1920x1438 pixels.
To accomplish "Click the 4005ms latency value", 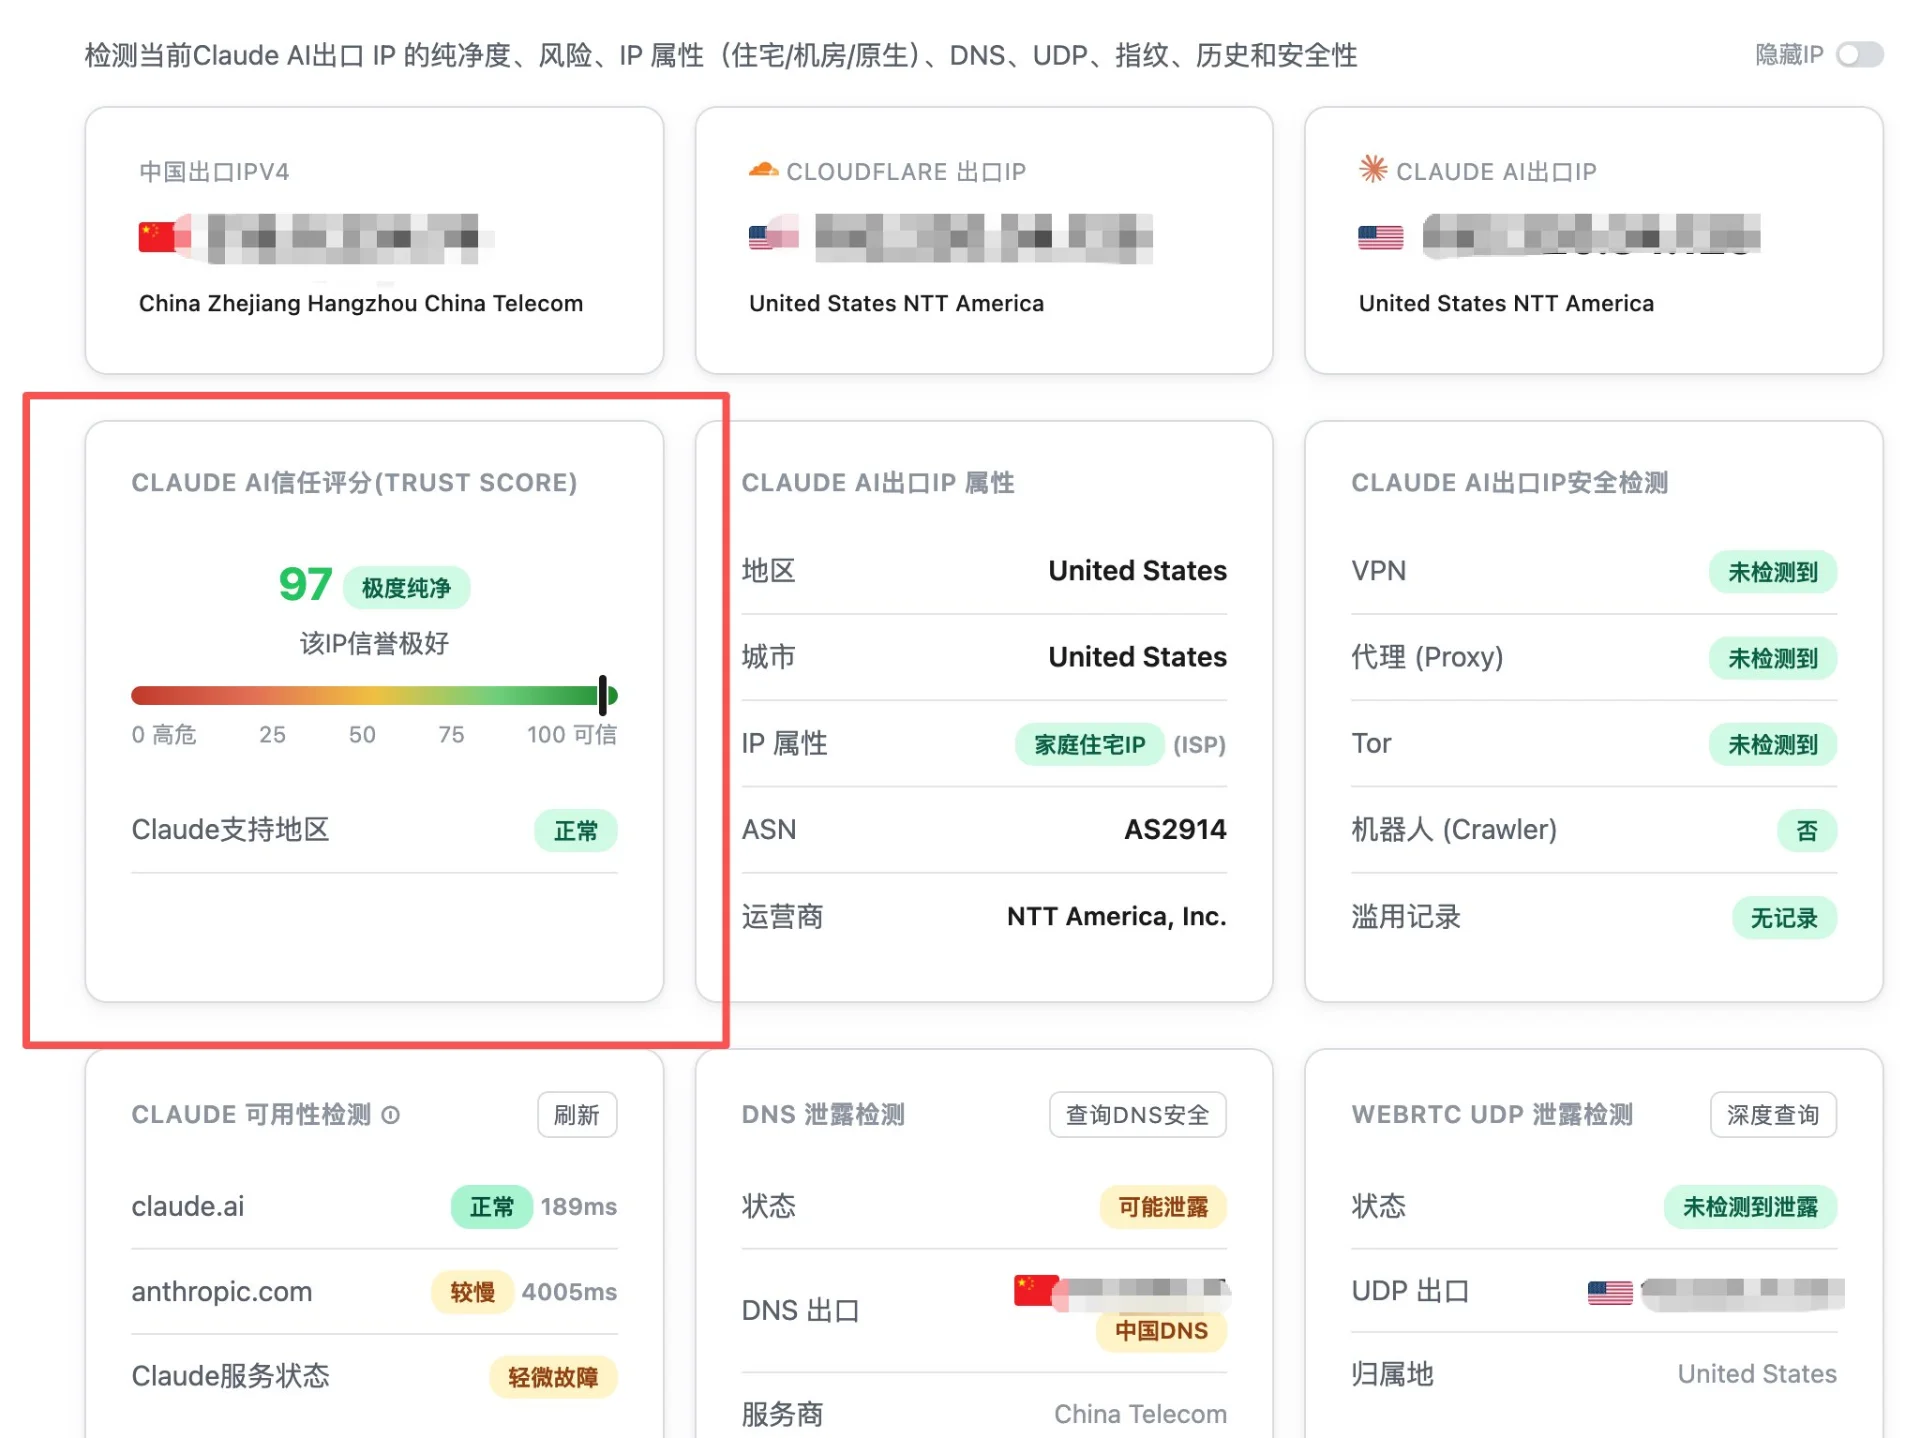I will (569, 1291).
